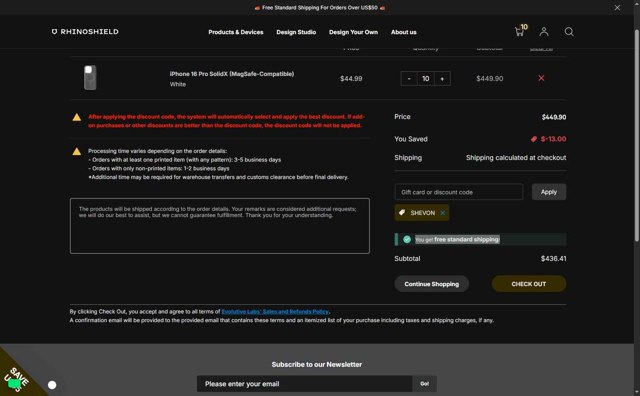Apply the discount code
This screenshot has width=640, height=396.
[x=549, y=192]
